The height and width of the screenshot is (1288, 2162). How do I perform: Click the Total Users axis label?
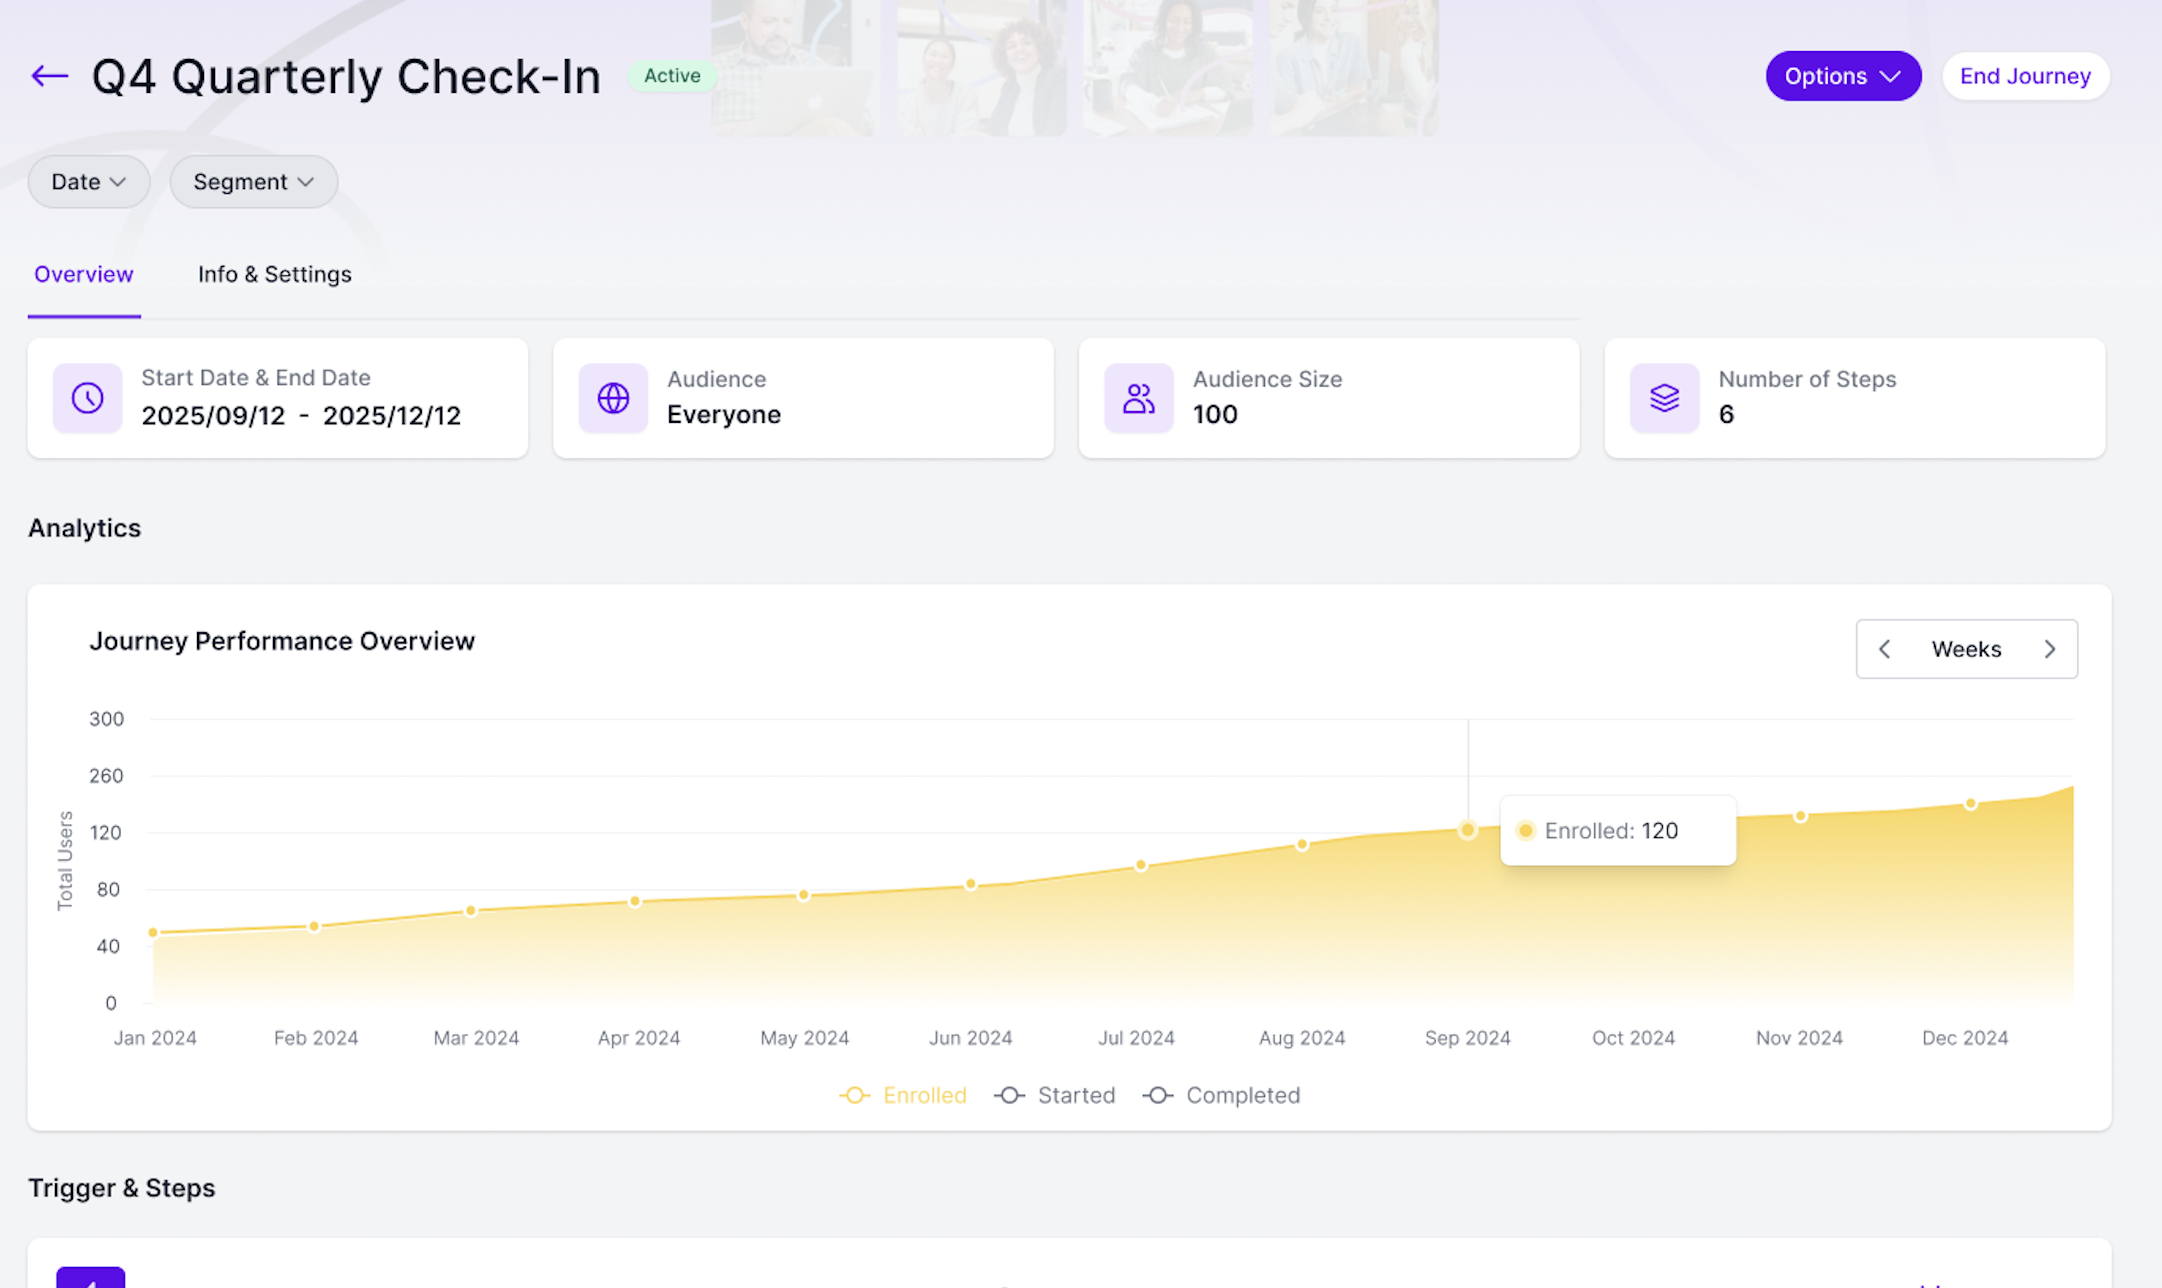click(x=65, y=861)
